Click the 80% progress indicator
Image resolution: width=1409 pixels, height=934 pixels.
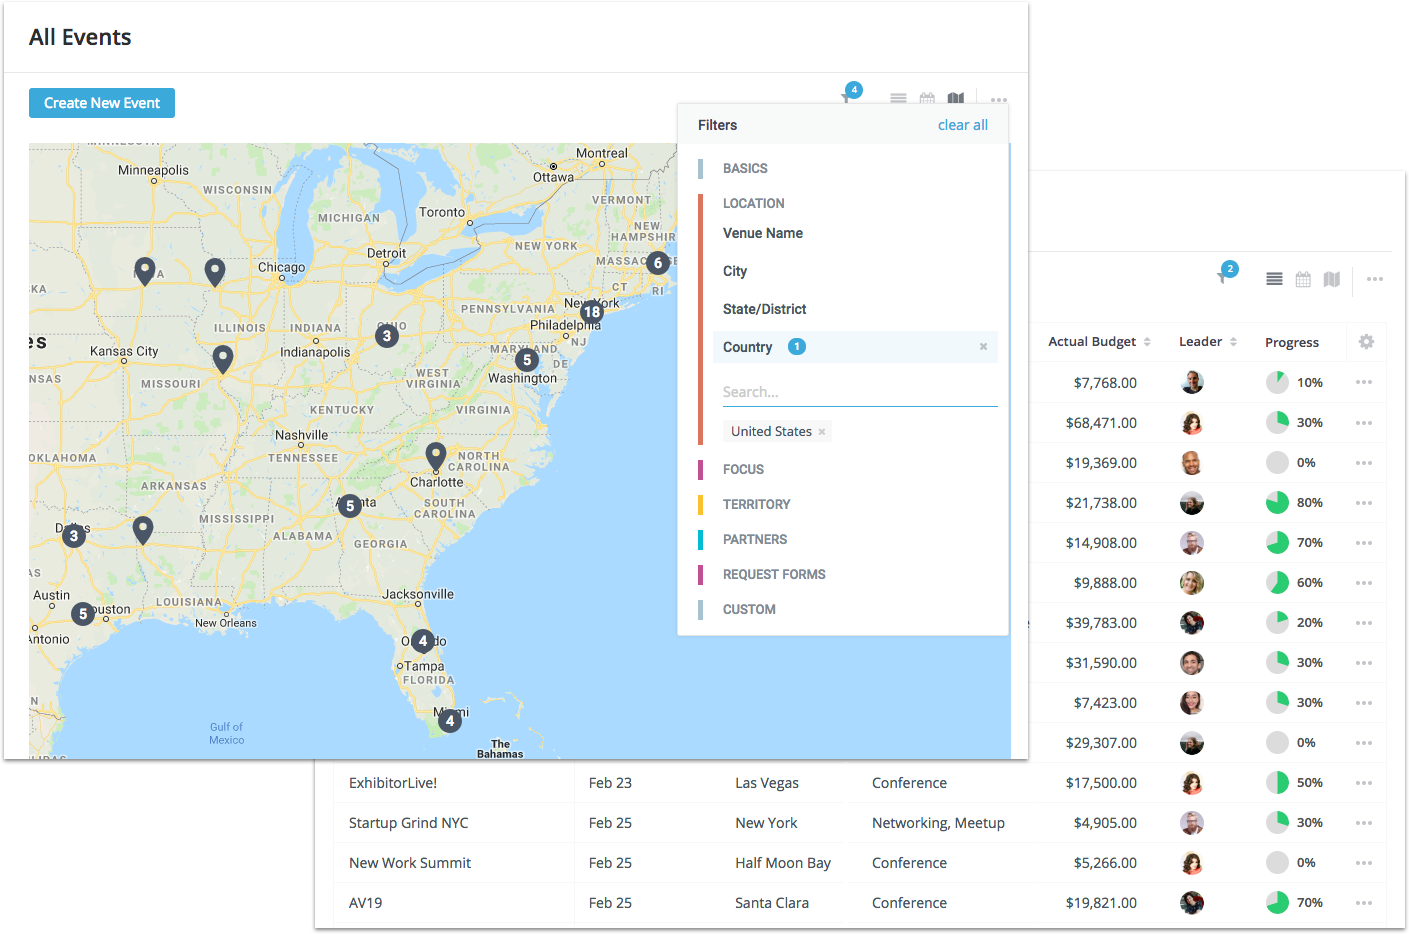pyautogui.click(x=1277, y=503)
